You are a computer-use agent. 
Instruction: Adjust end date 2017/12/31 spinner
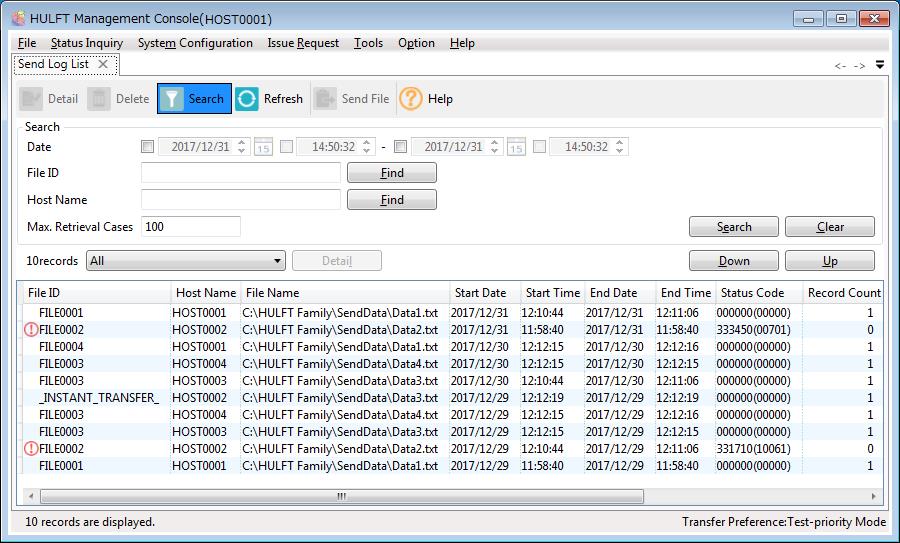tap(495, 146)
